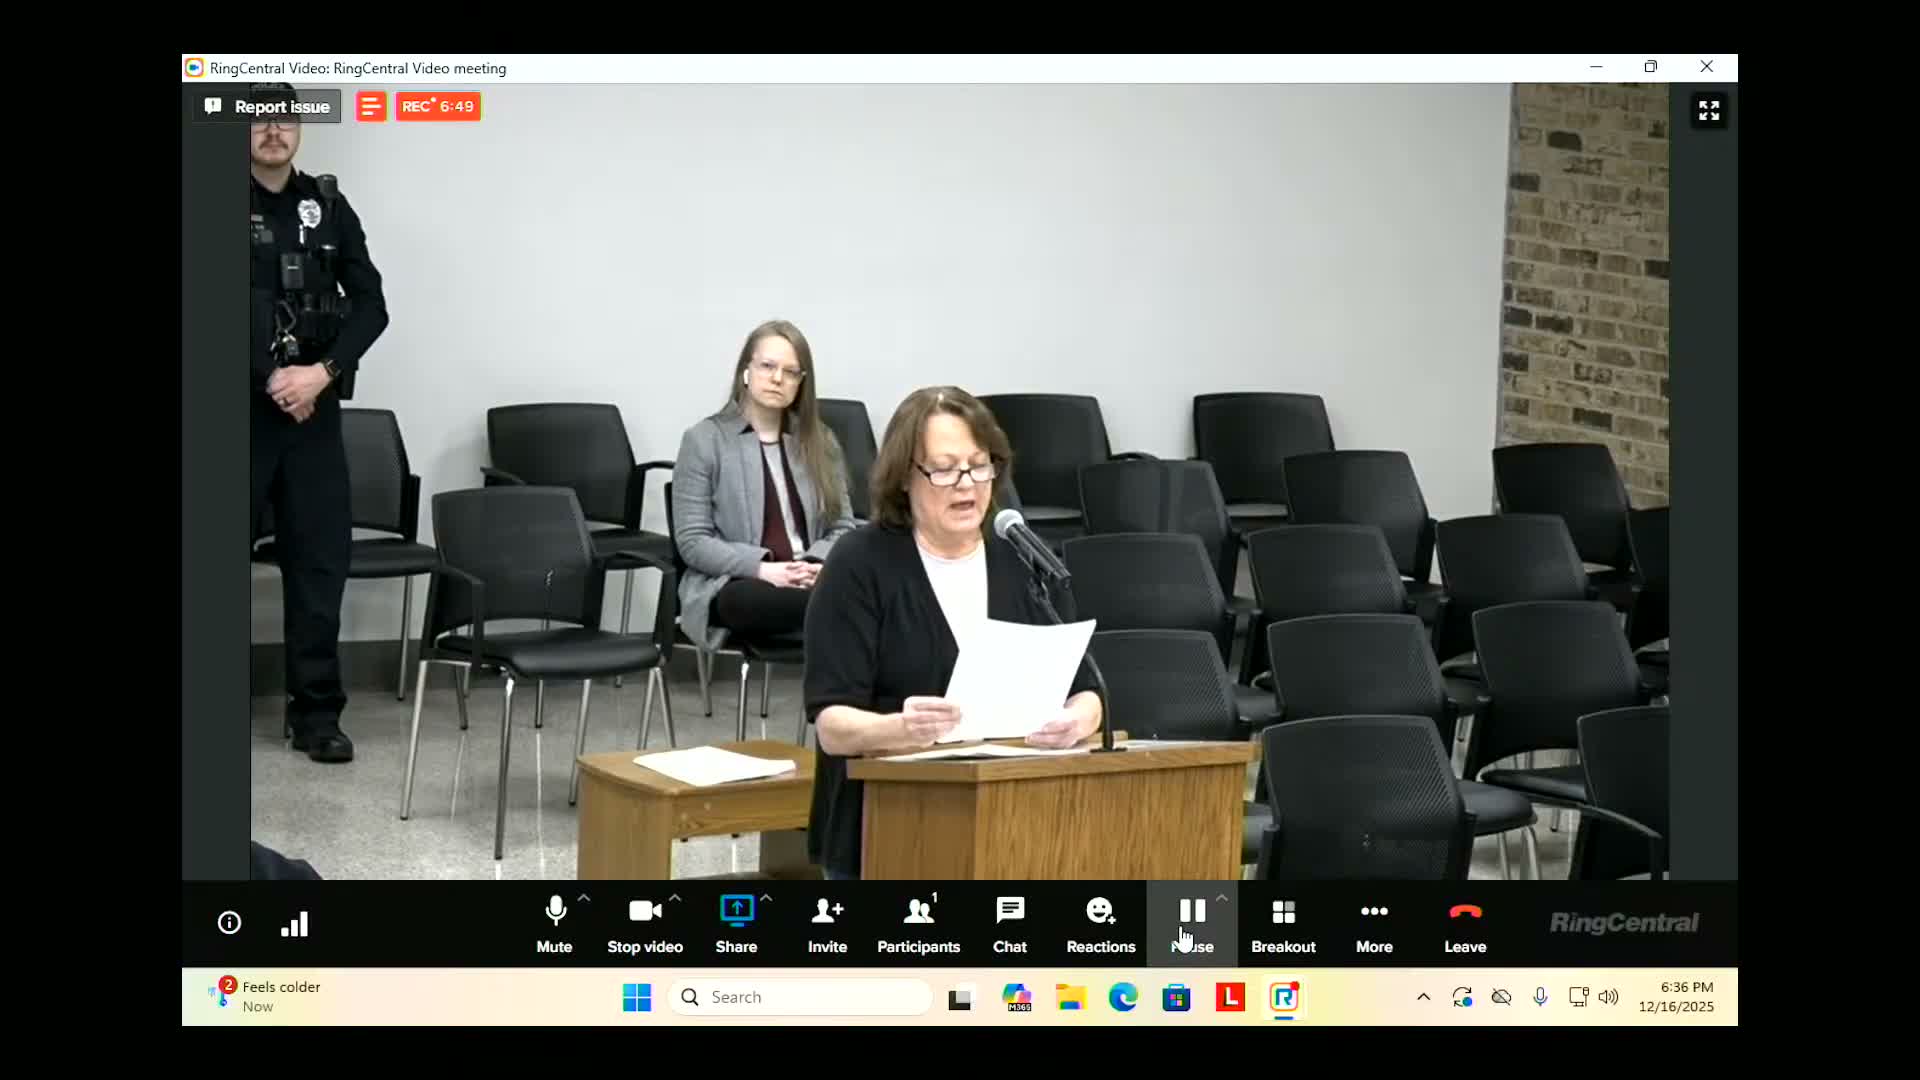
Task: Open the Feels colder weather widget
Action: coord(265,996)
